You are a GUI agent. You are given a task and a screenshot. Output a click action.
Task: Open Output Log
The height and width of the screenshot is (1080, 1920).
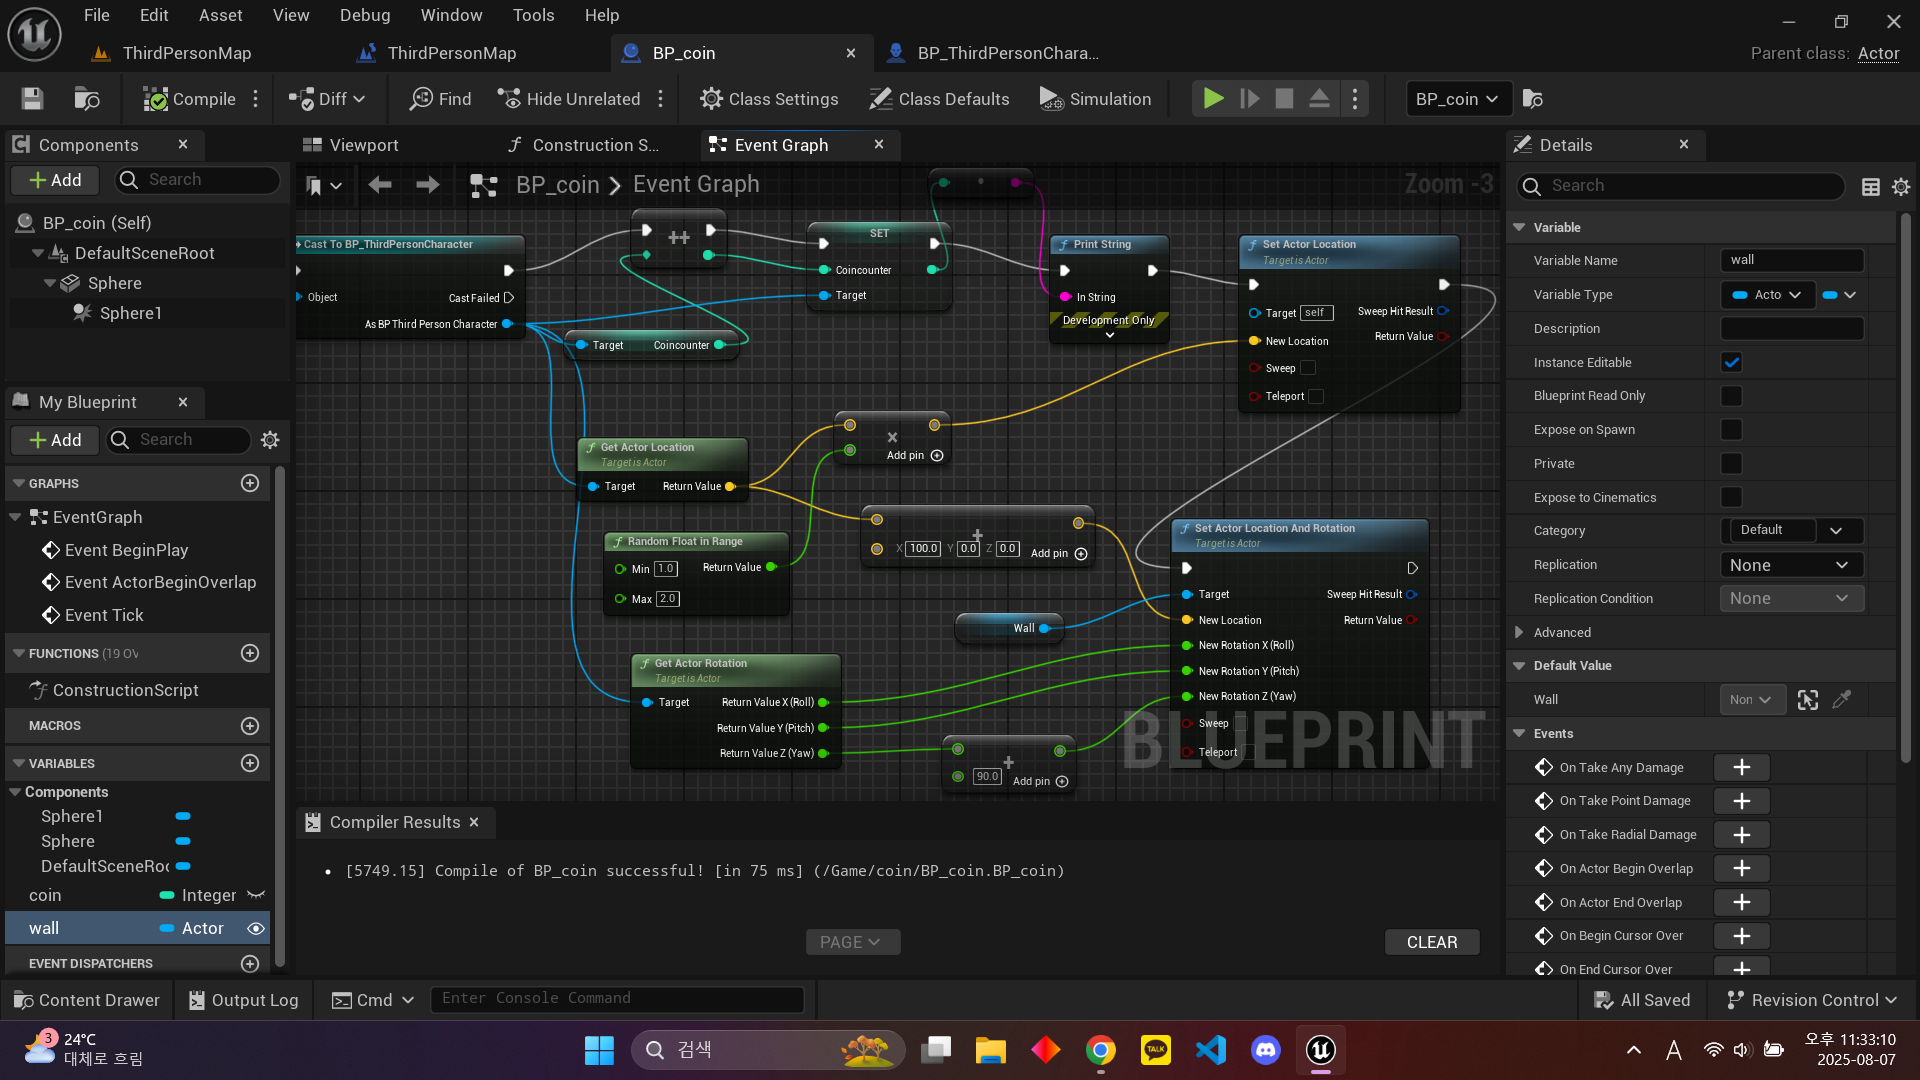point(244,1000)
